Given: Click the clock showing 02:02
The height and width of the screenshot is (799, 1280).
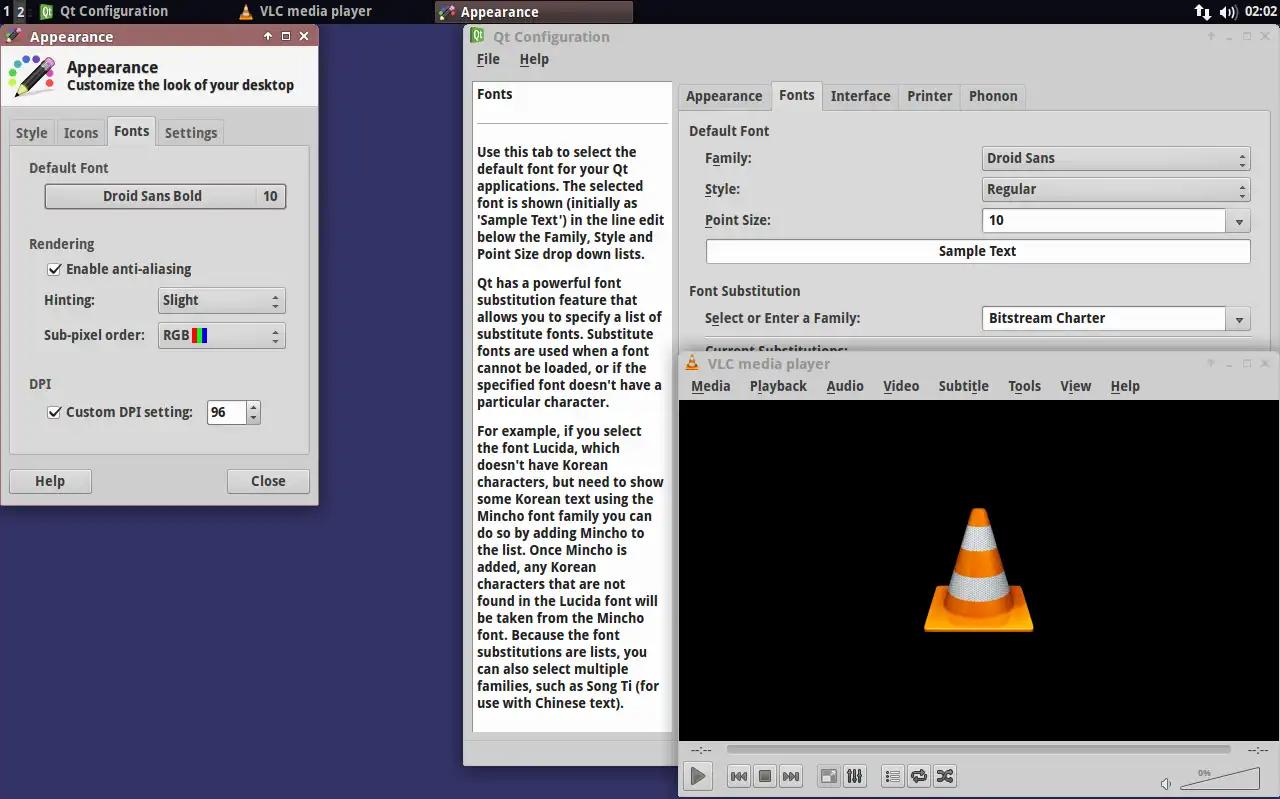Looking at the screenshot, I should (1261, 12).
